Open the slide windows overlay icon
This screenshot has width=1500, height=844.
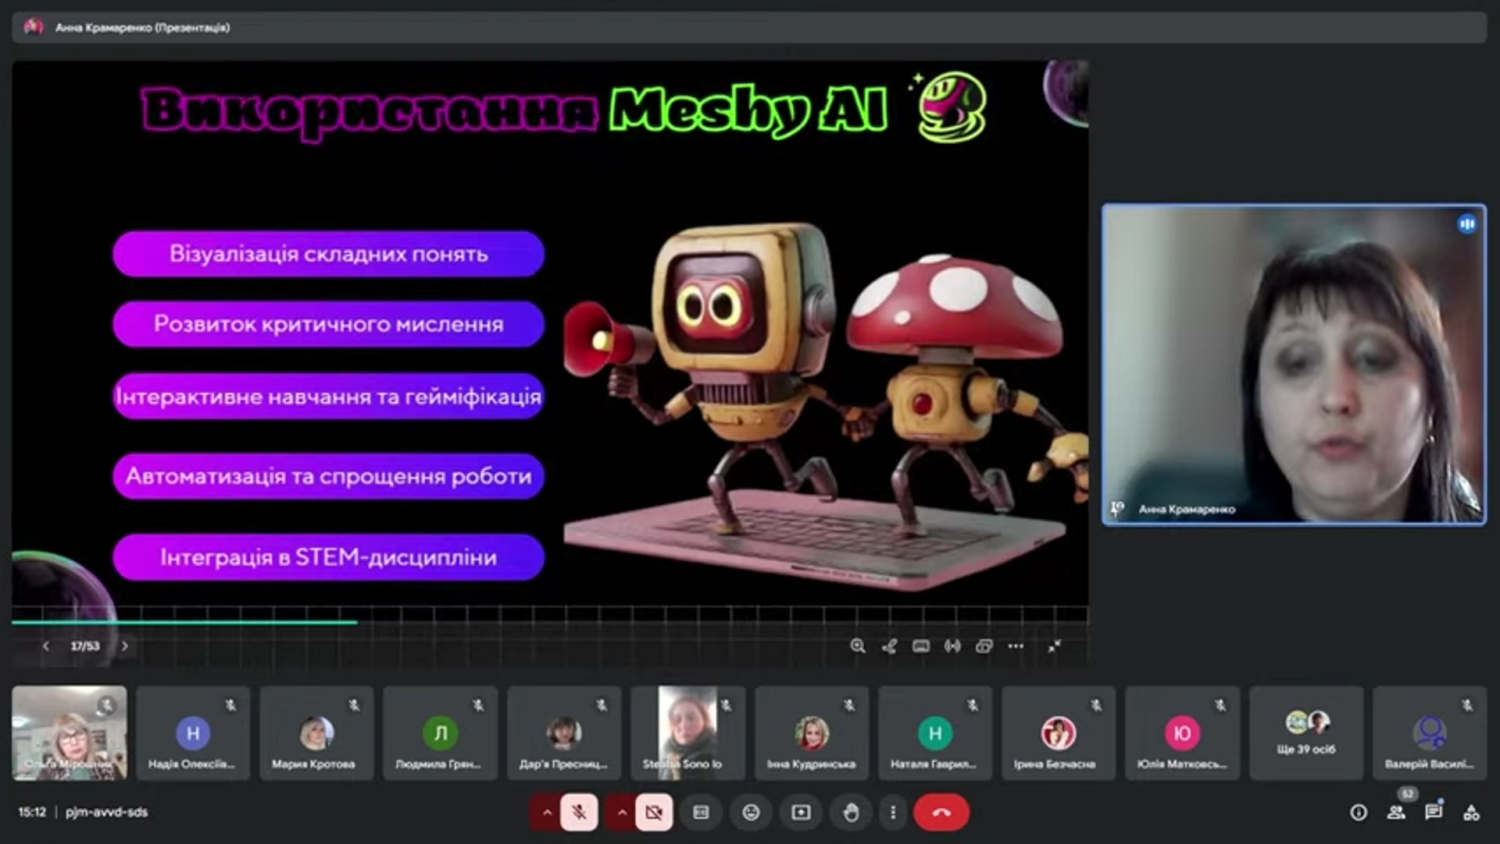point(984,646)
